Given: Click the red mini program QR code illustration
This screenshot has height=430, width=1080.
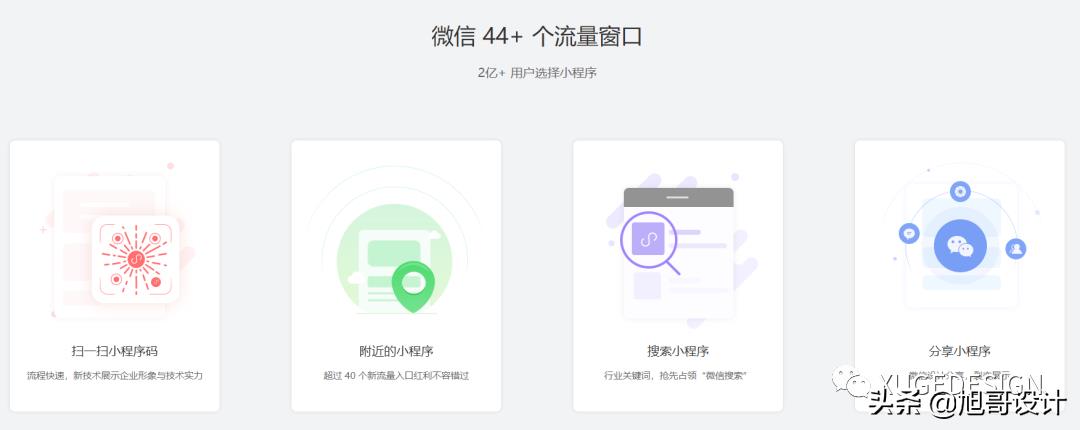Looking at the screenshot, I should (x=135, y=259).
